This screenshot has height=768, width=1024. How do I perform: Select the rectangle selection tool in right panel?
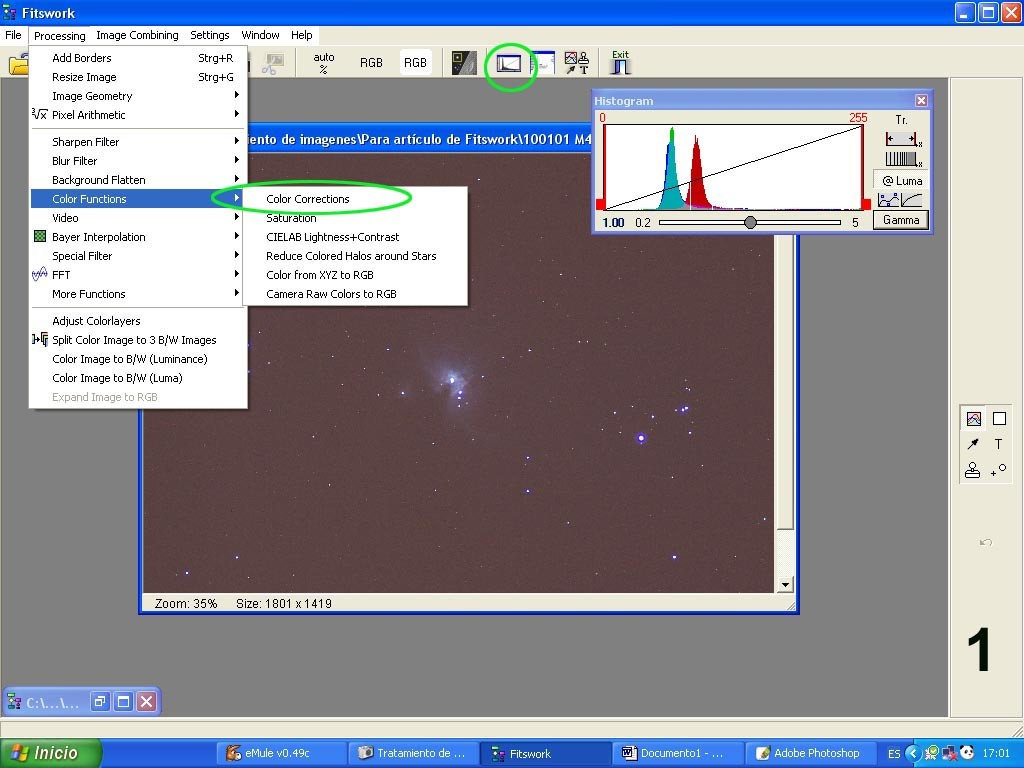998,419
